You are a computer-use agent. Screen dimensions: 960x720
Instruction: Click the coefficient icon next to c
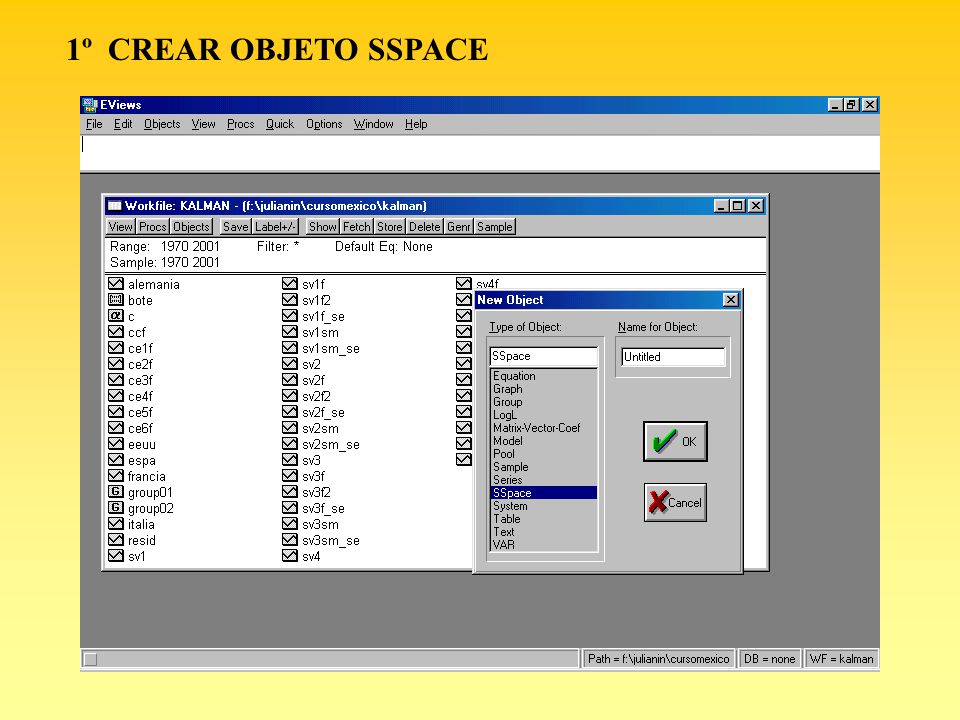click(116, 315)
